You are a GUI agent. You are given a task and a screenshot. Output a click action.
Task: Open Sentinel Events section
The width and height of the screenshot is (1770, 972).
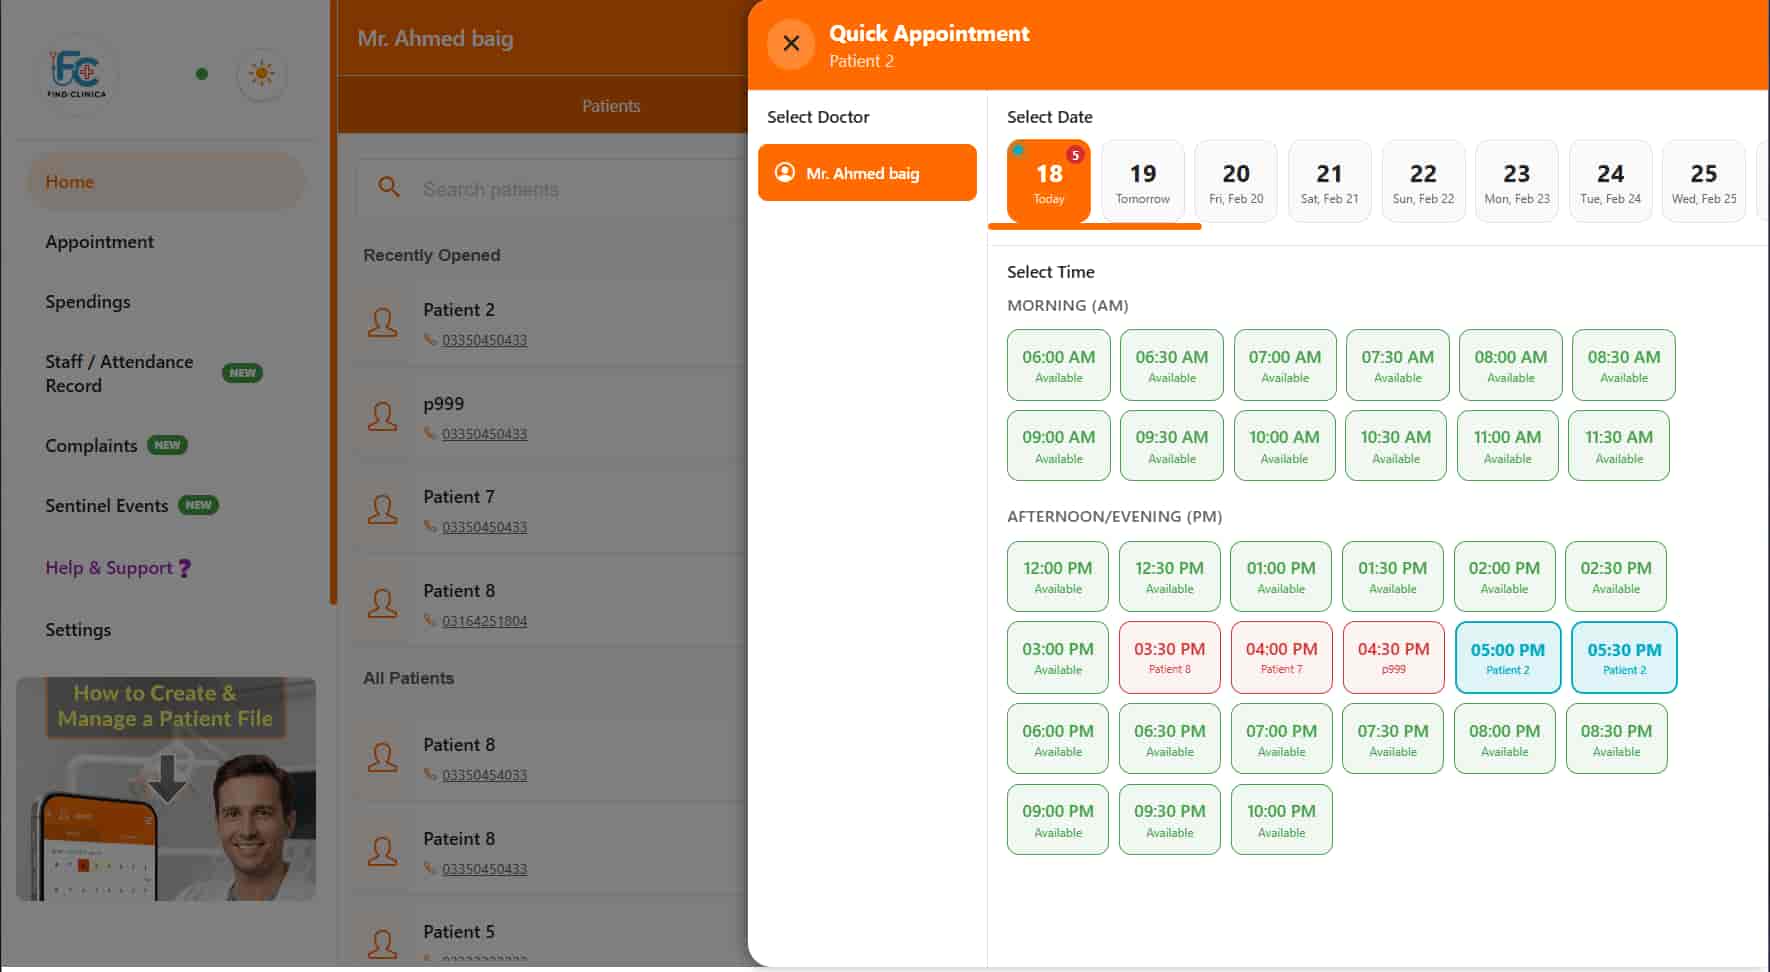[x=106, y=506]
